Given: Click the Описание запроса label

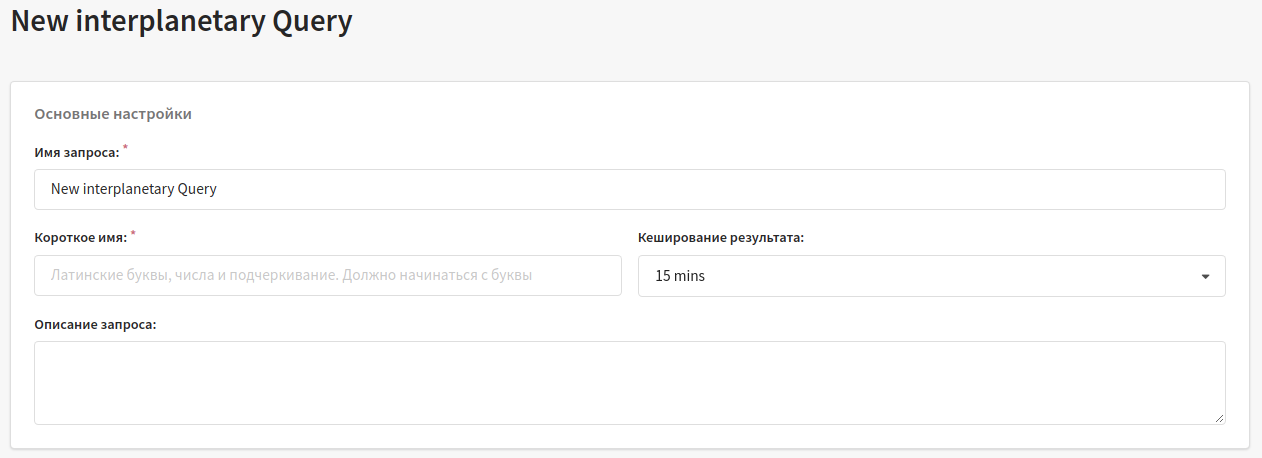Looking at the screenshot, I should [x=95, y=324].
